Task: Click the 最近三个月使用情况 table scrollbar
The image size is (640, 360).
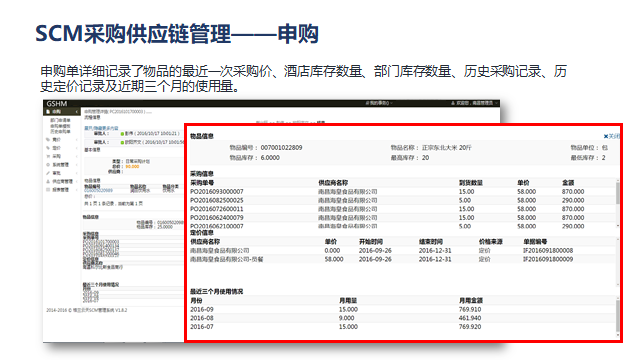Action: 618,316
